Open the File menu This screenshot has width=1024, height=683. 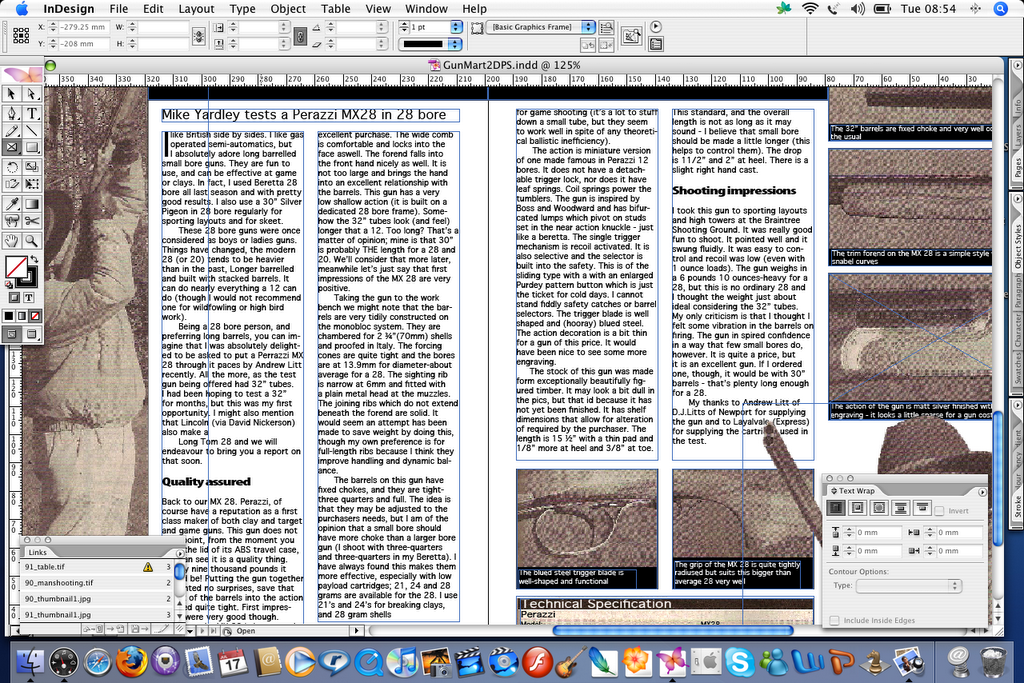(x=119, y=9)
